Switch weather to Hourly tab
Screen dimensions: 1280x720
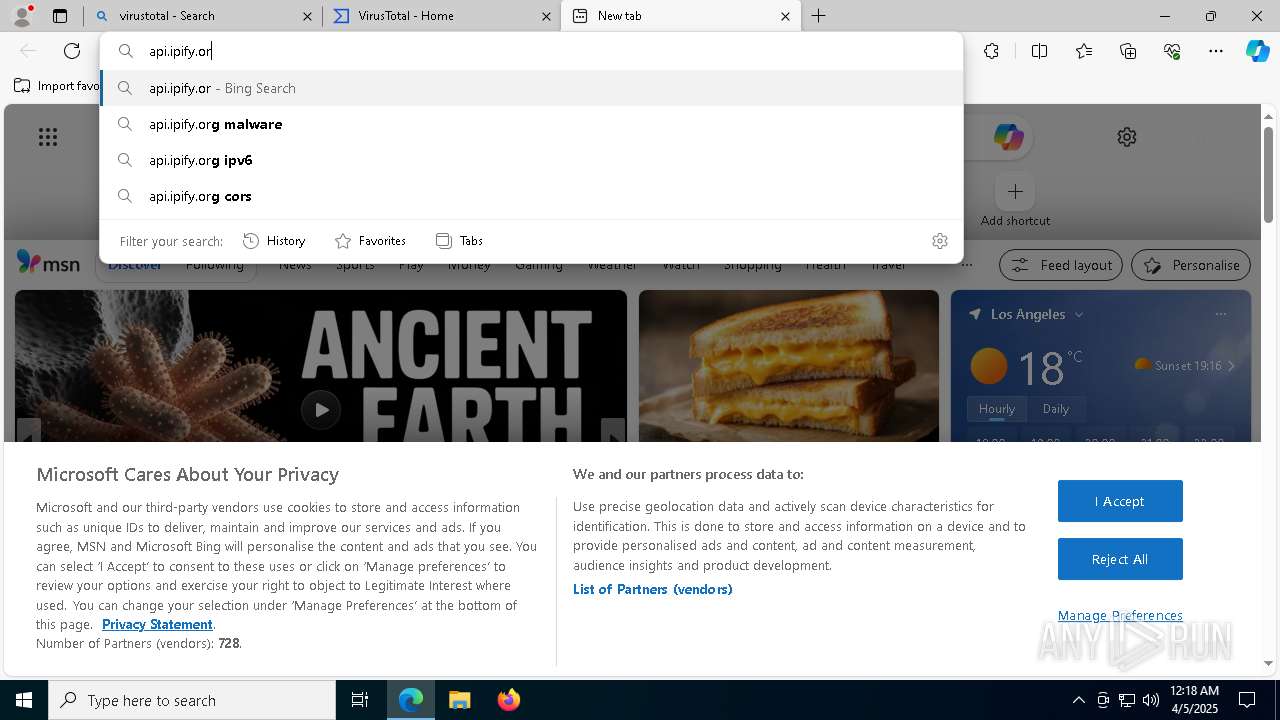click(x=996, y=409)
